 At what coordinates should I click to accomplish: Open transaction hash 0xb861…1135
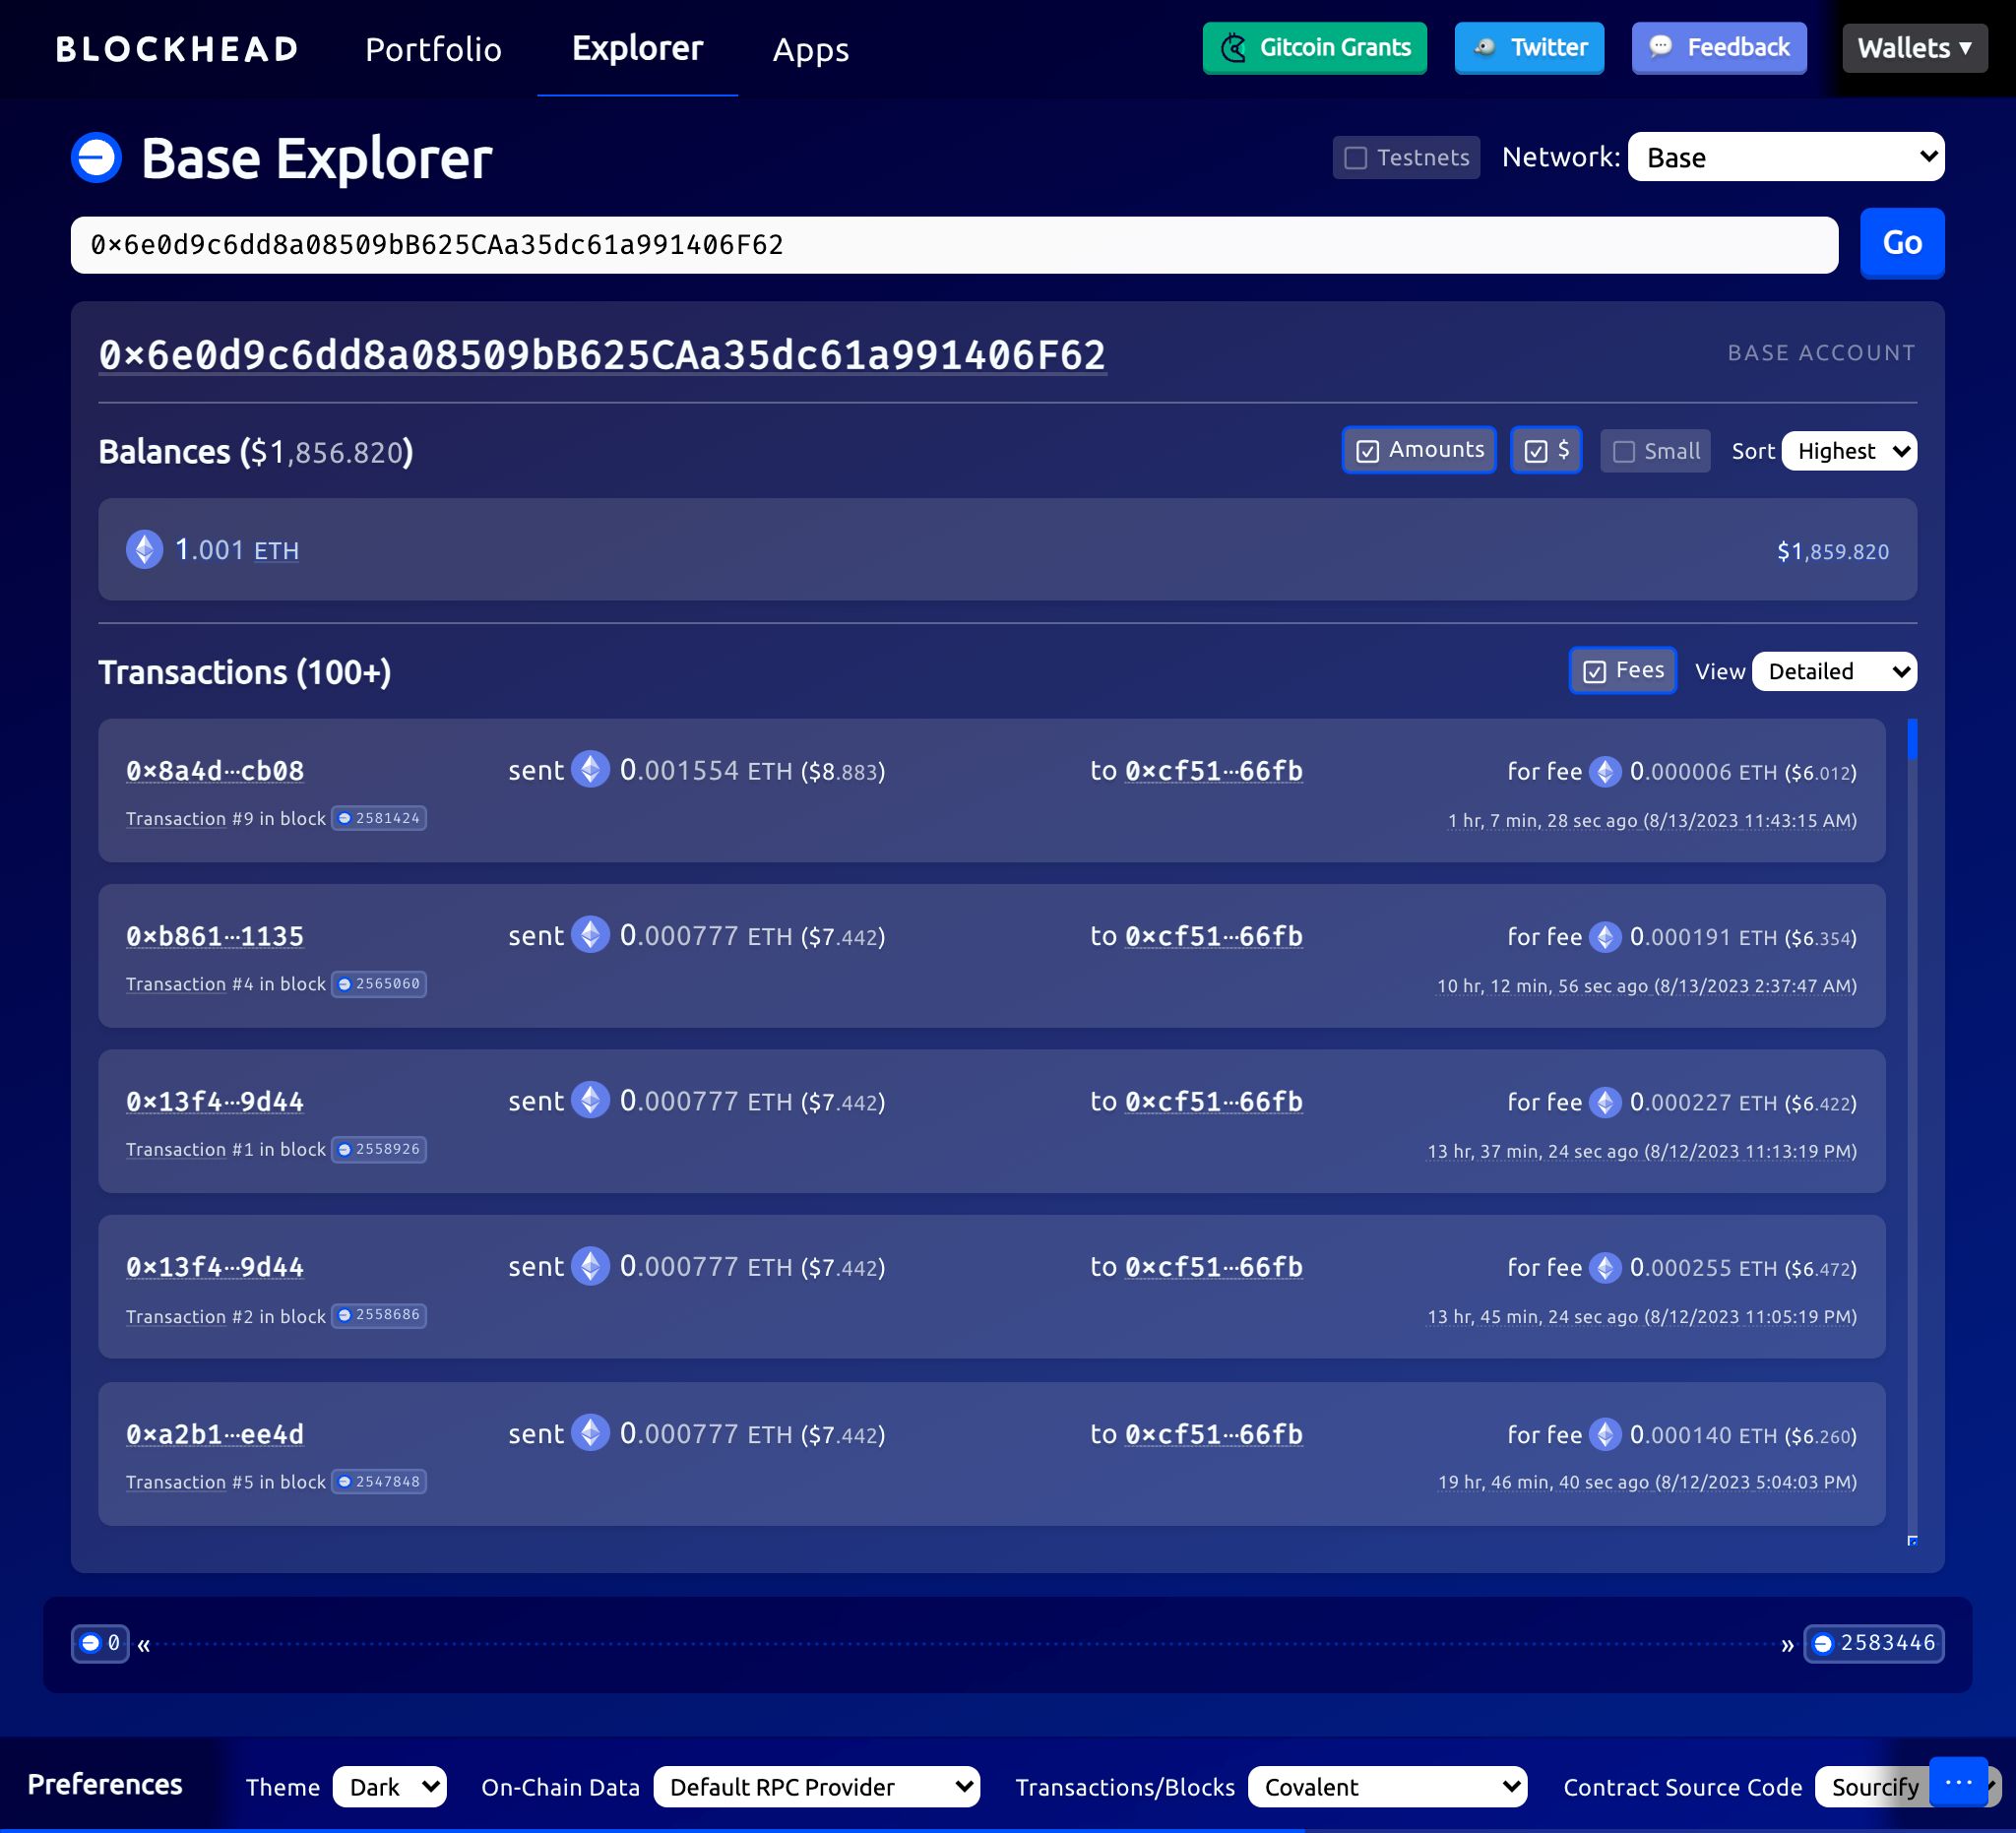tap(215, 936)
